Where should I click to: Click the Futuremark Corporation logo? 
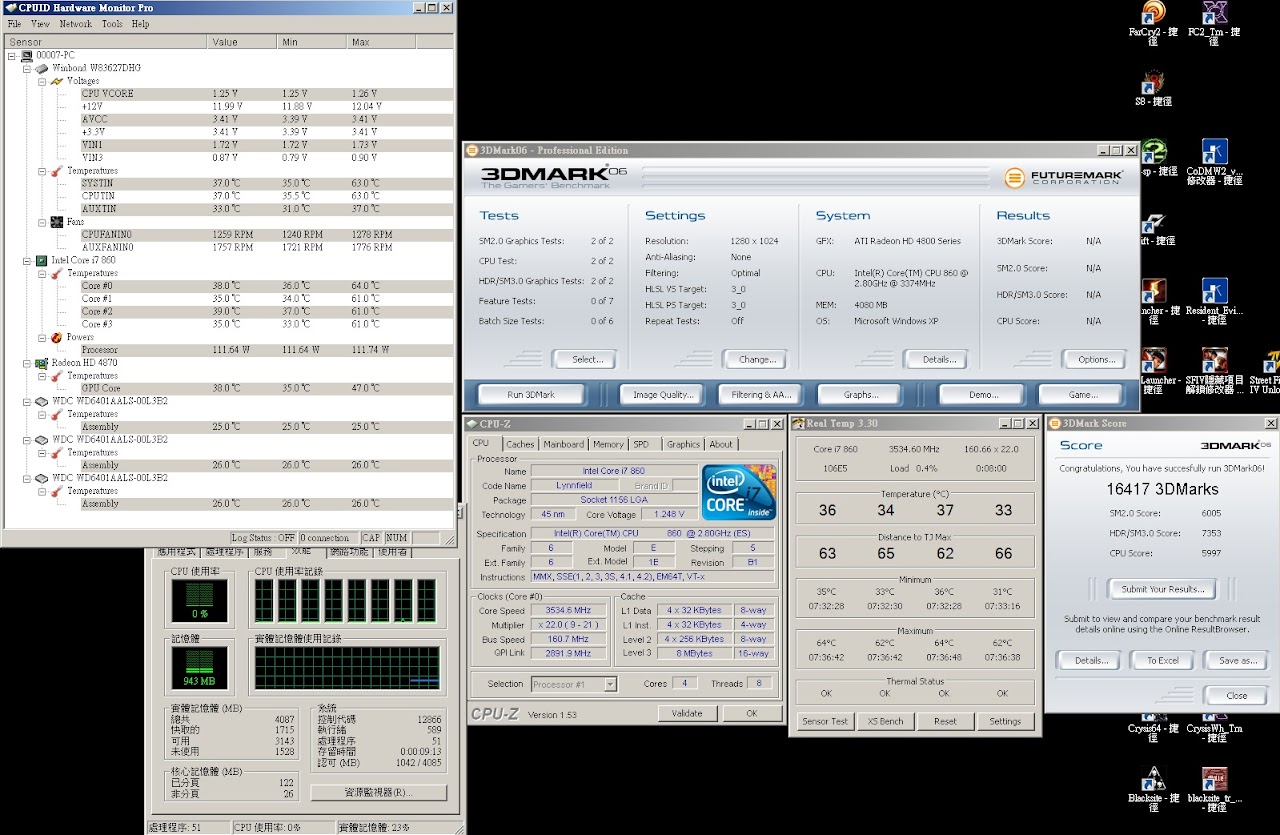(1064, 178)
